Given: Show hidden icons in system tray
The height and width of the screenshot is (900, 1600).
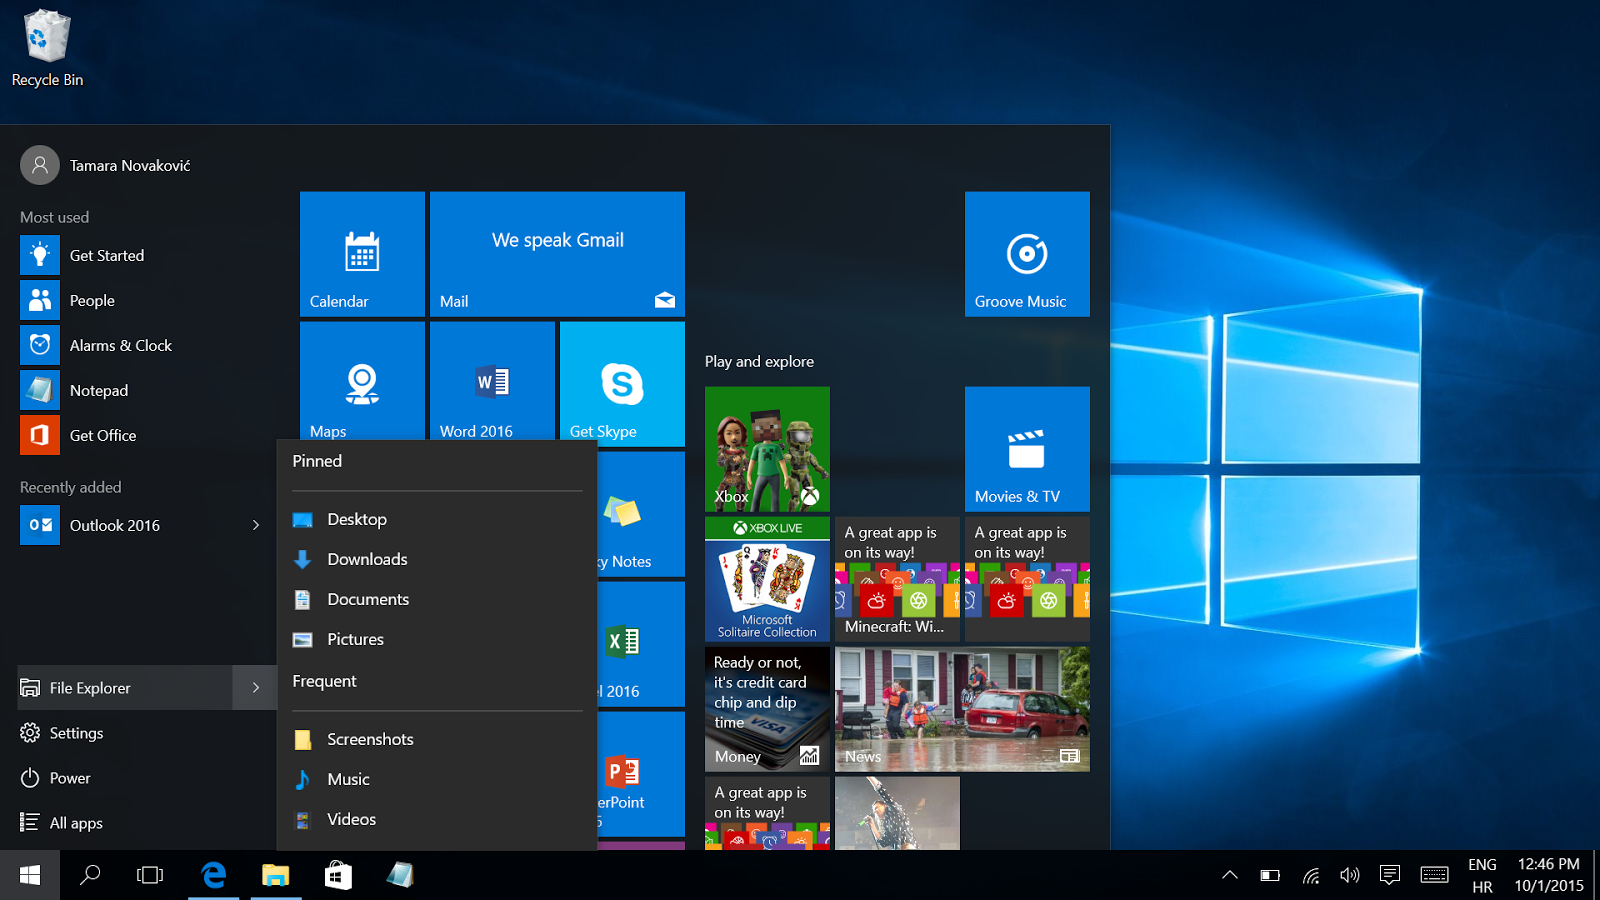Looking at the screenshot, I should pos(1230,875).
